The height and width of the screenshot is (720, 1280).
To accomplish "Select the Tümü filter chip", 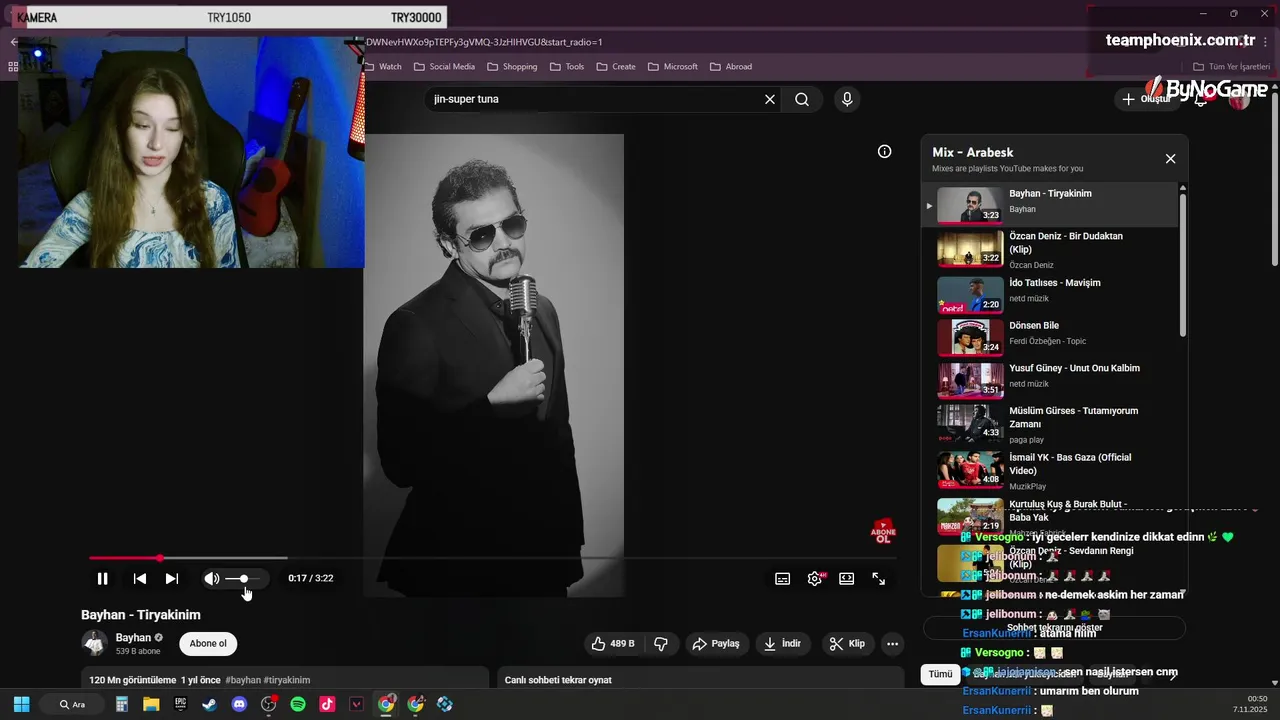I will click(941, 674).
